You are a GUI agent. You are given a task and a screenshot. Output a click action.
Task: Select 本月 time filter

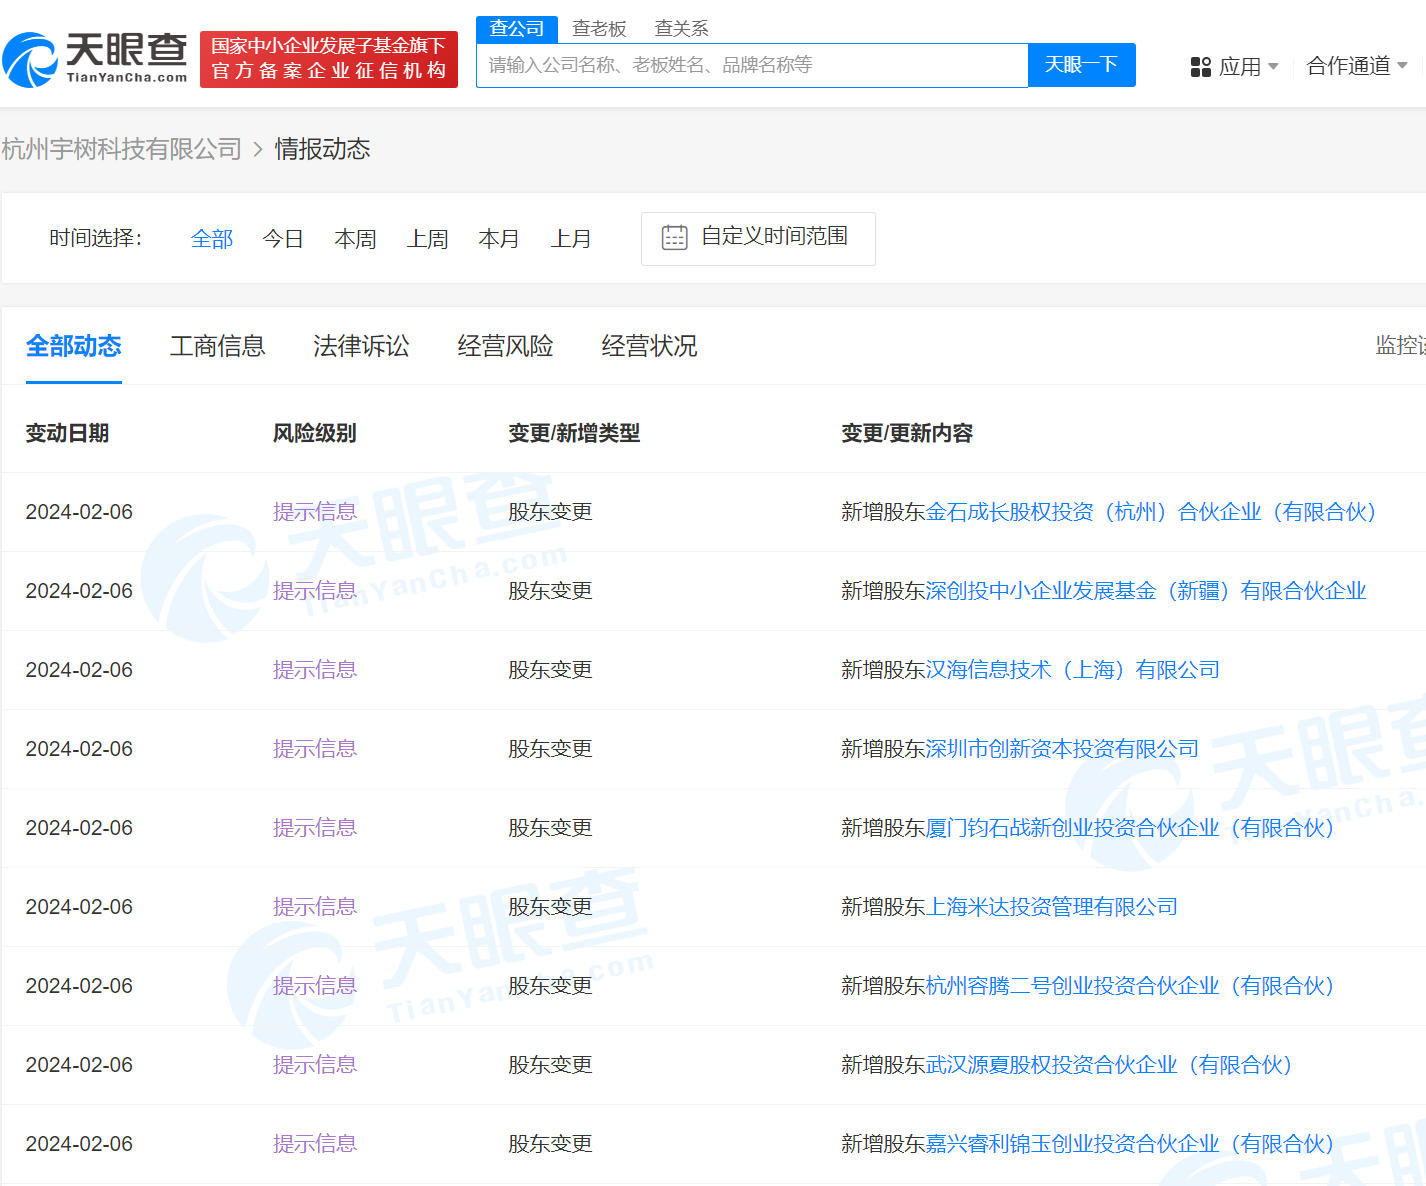coord(499,239)
